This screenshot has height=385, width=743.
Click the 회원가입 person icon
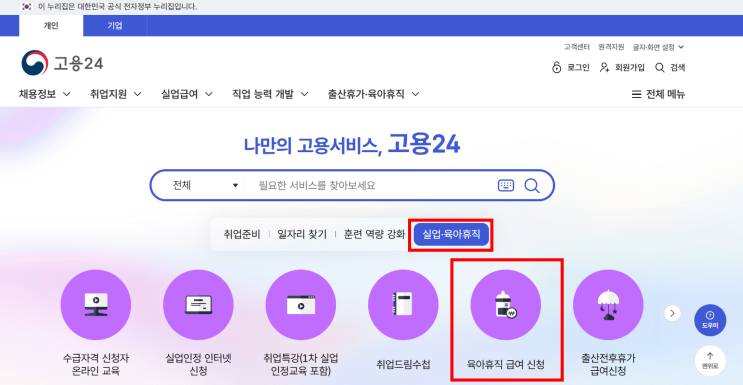pos(604,67)
